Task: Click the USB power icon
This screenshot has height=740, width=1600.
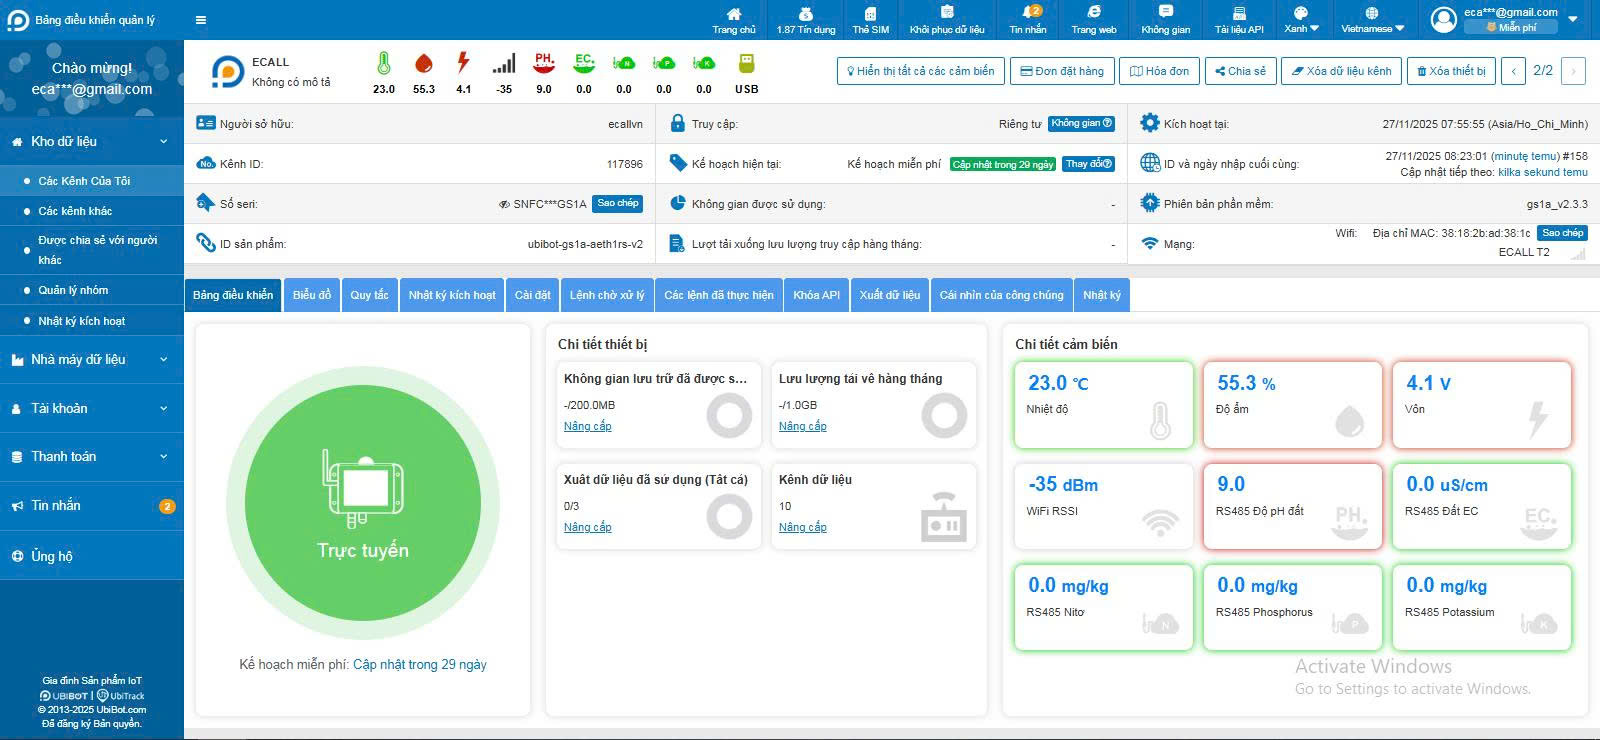Action: click(x=746, y=64)
